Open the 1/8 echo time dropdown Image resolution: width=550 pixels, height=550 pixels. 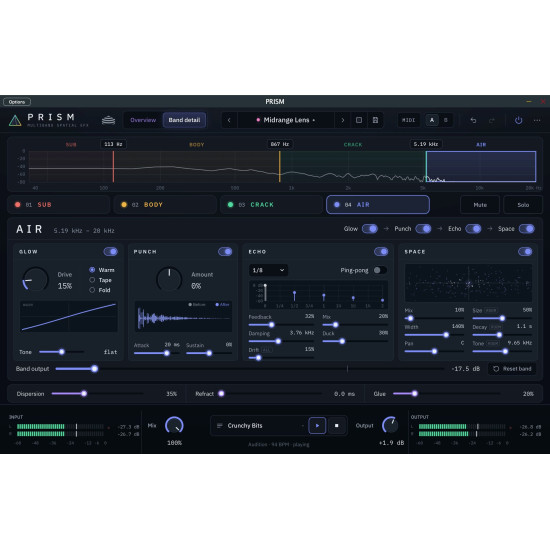click(268, 270)
